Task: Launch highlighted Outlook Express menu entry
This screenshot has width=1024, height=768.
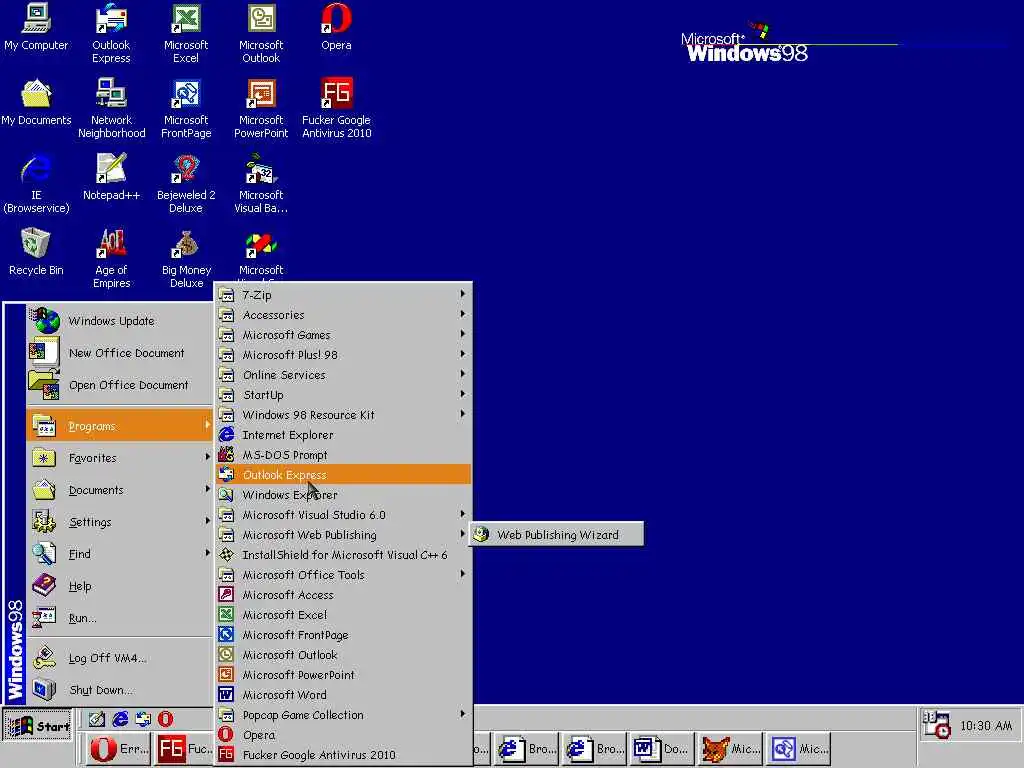Action: [x=344, y=475]
